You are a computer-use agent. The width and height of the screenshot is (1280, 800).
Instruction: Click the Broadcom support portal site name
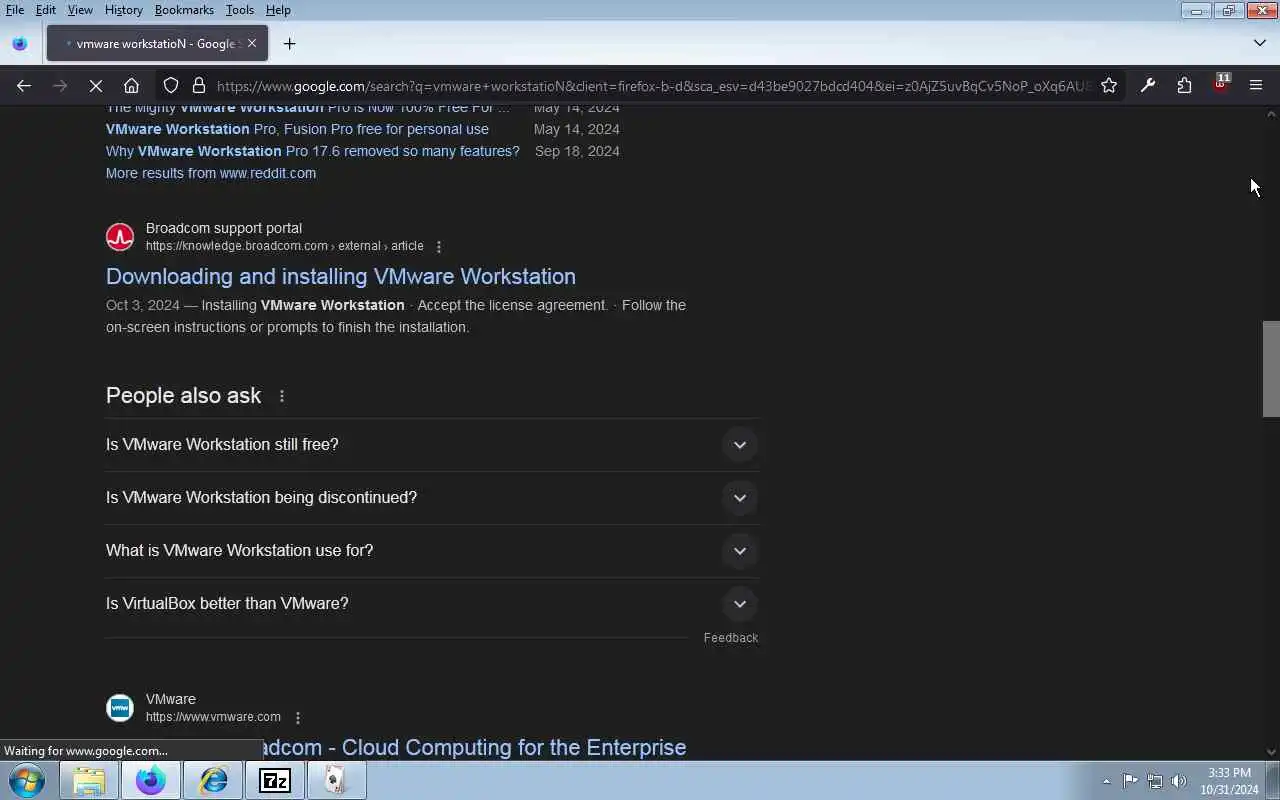[x=224, y=228]
